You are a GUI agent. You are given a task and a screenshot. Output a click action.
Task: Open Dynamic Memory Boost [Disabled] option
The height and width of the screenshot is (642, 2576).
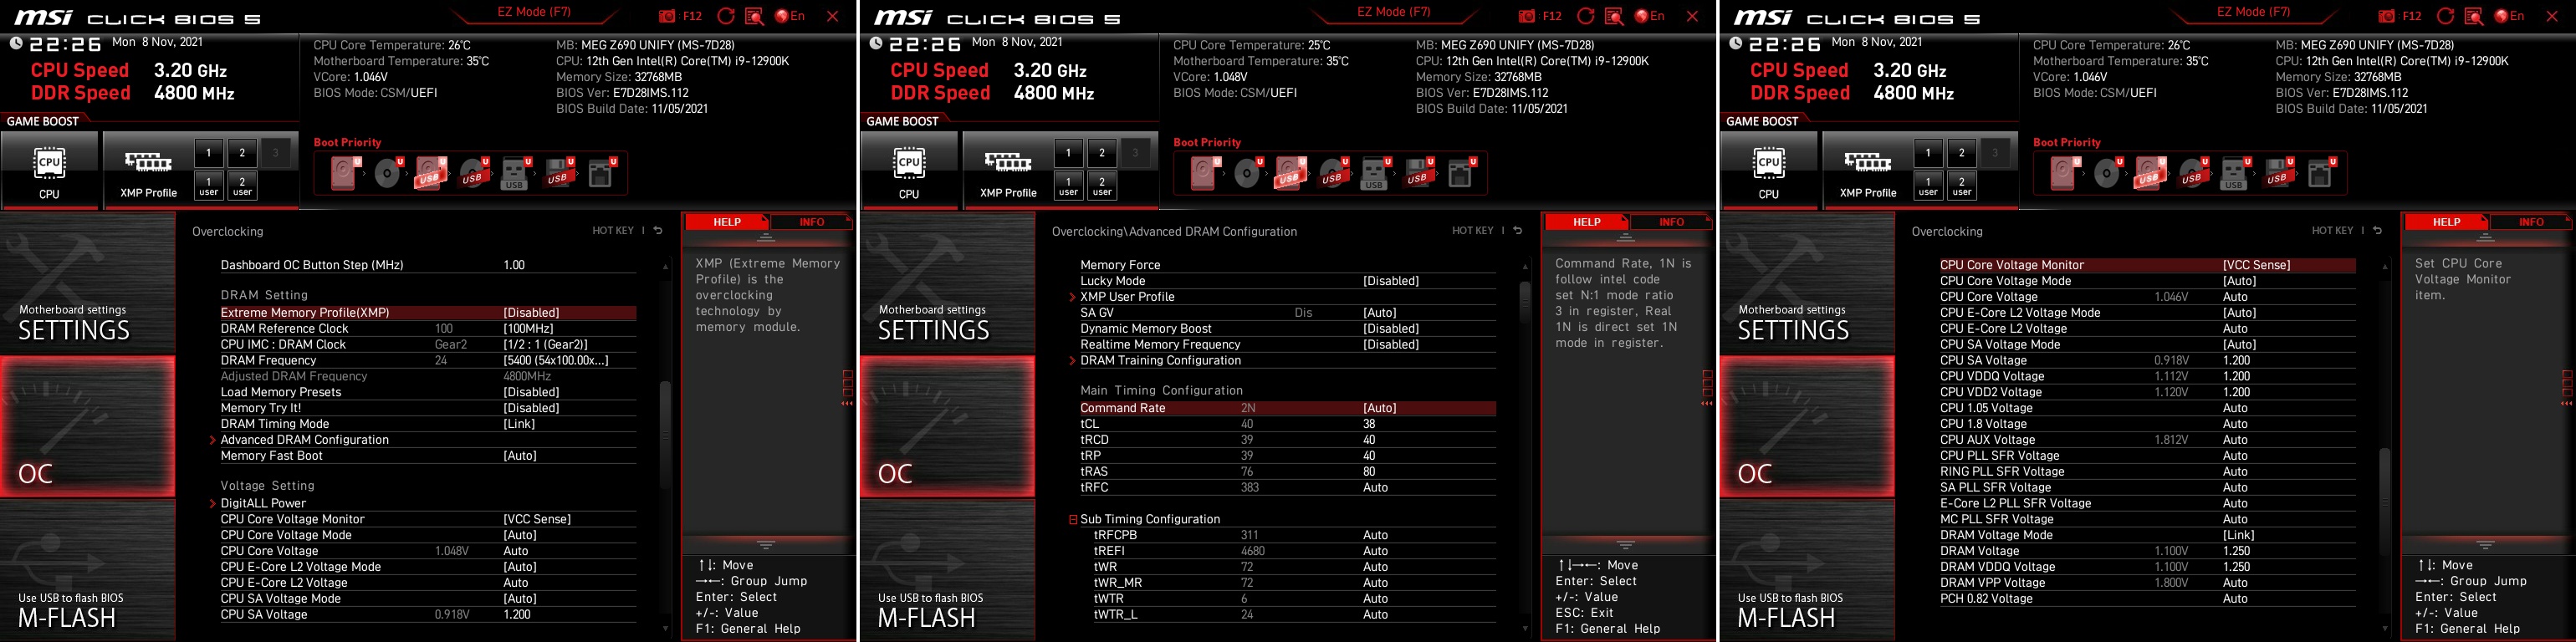(1288, 329)
